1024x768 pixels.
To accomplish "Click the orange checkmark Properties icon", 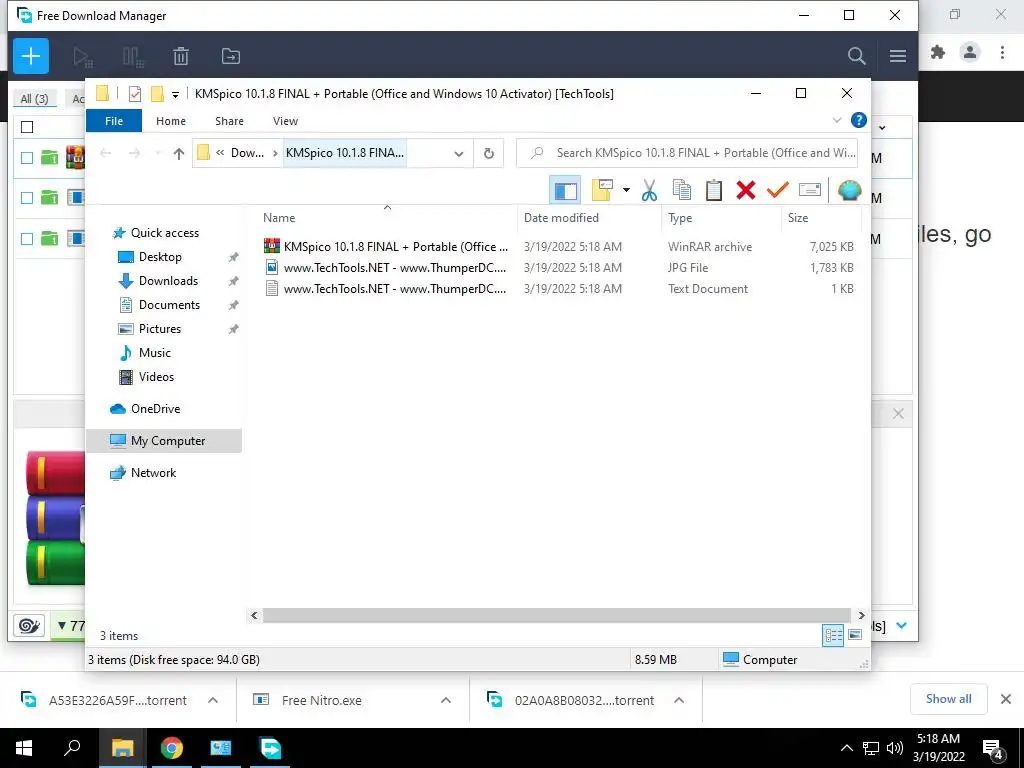I will pyautogui.click(x=777, y=190).
